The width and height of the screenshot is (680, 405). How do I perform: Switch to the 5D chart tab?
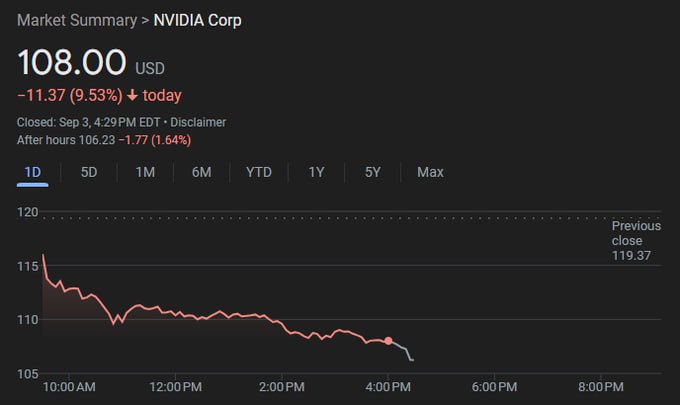[x=89, y=172]
